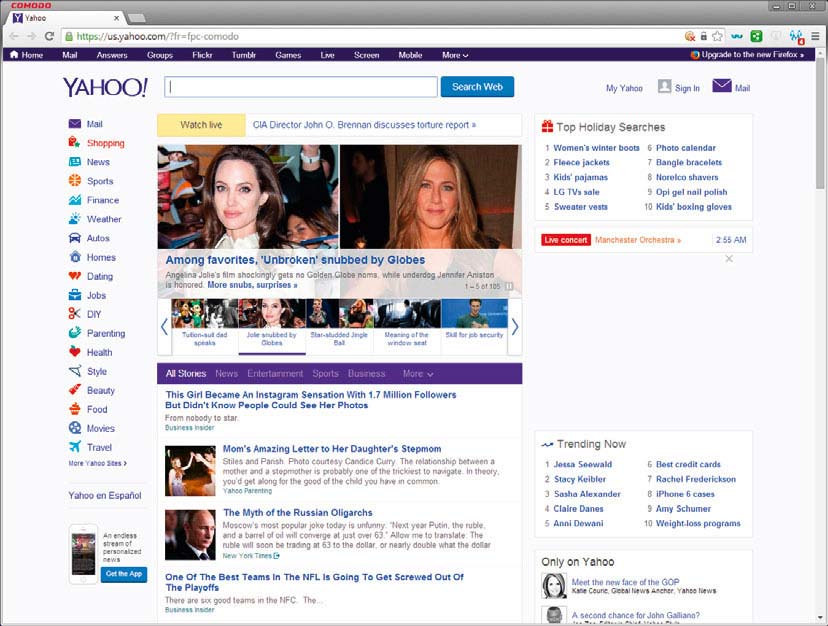Screen dimensions: 828x626
Task: Click the Finance chart icon
Action: tap(74, 200)
